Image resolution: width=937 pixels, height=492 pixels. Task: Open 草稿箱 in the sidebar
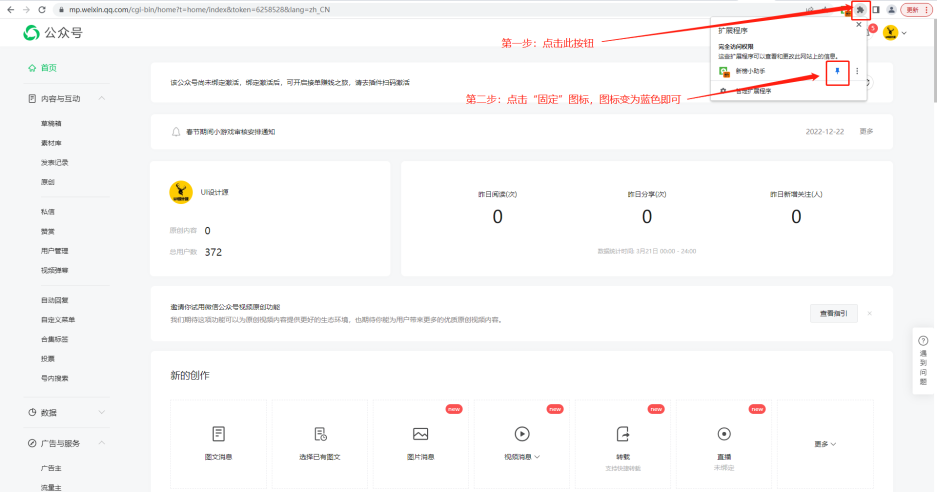tap(51, 124)
